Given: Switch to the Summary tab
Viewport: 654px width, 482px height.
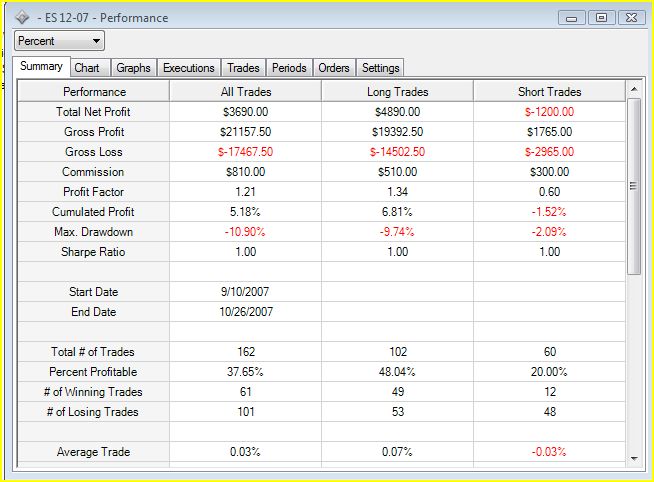Looking at the screenshot, I should tap(41, 66).
